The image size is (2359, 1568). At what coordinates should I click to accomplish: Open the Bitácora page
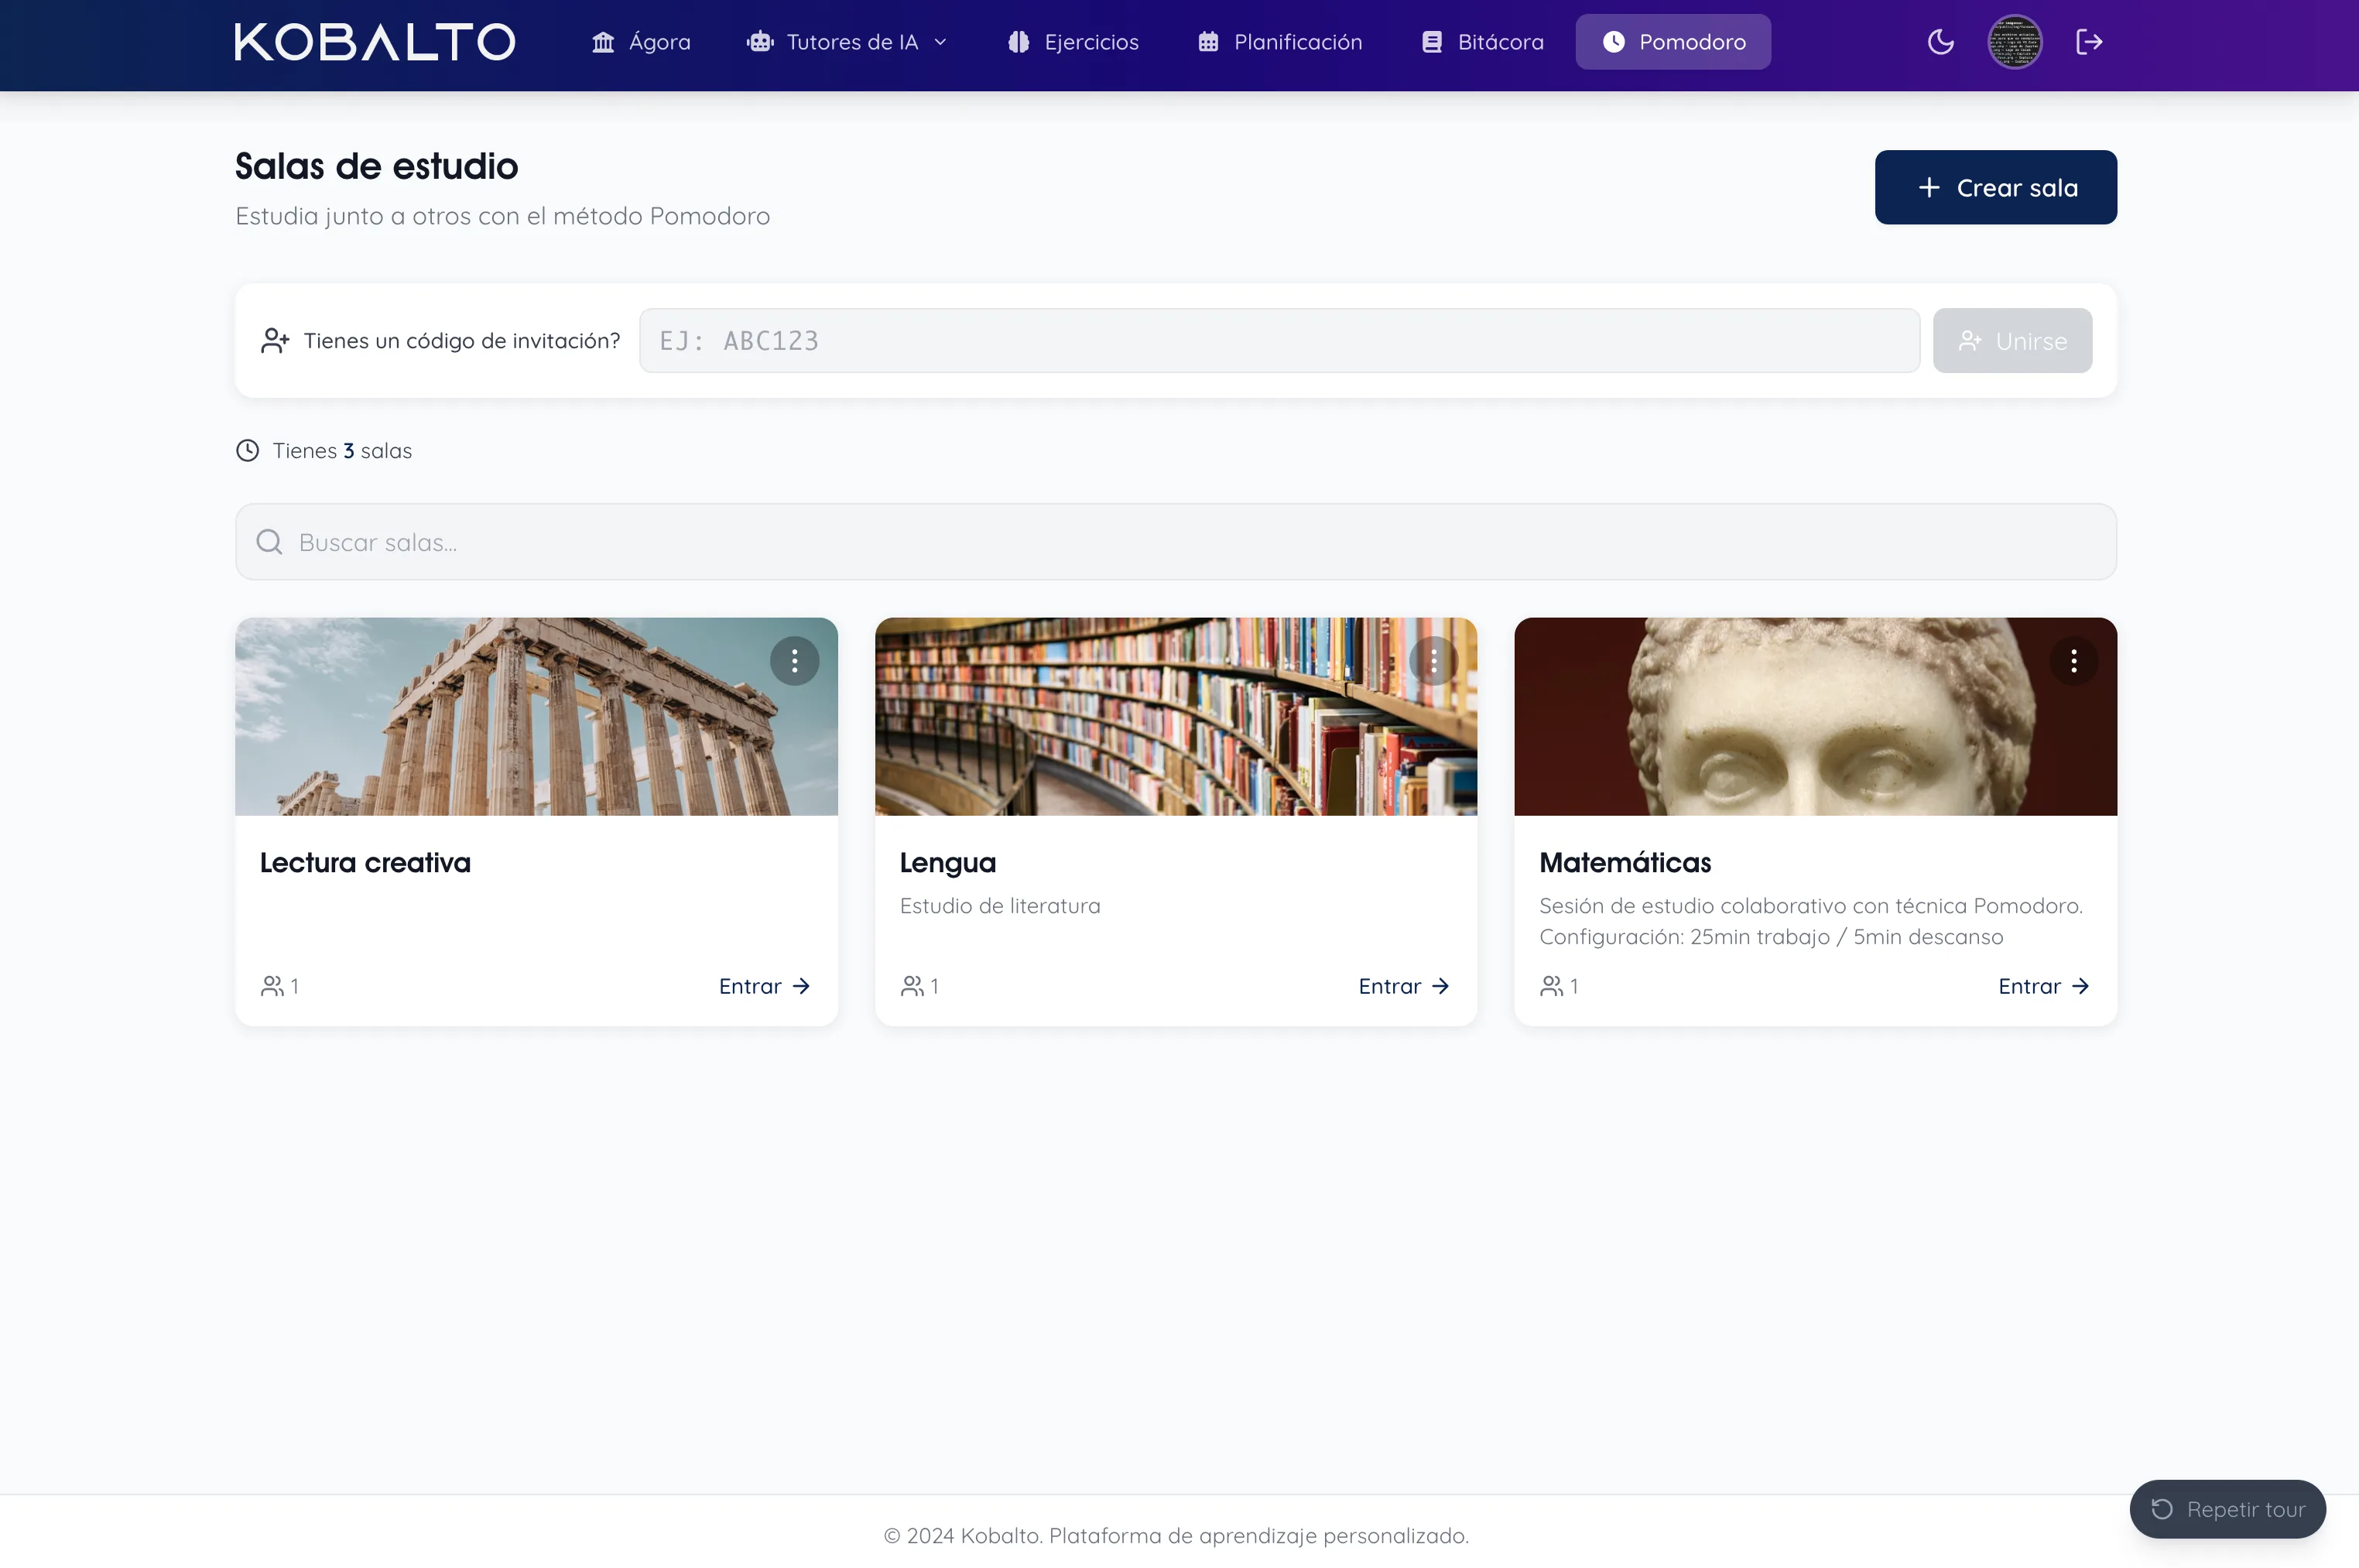click(x=1483, y=42)
